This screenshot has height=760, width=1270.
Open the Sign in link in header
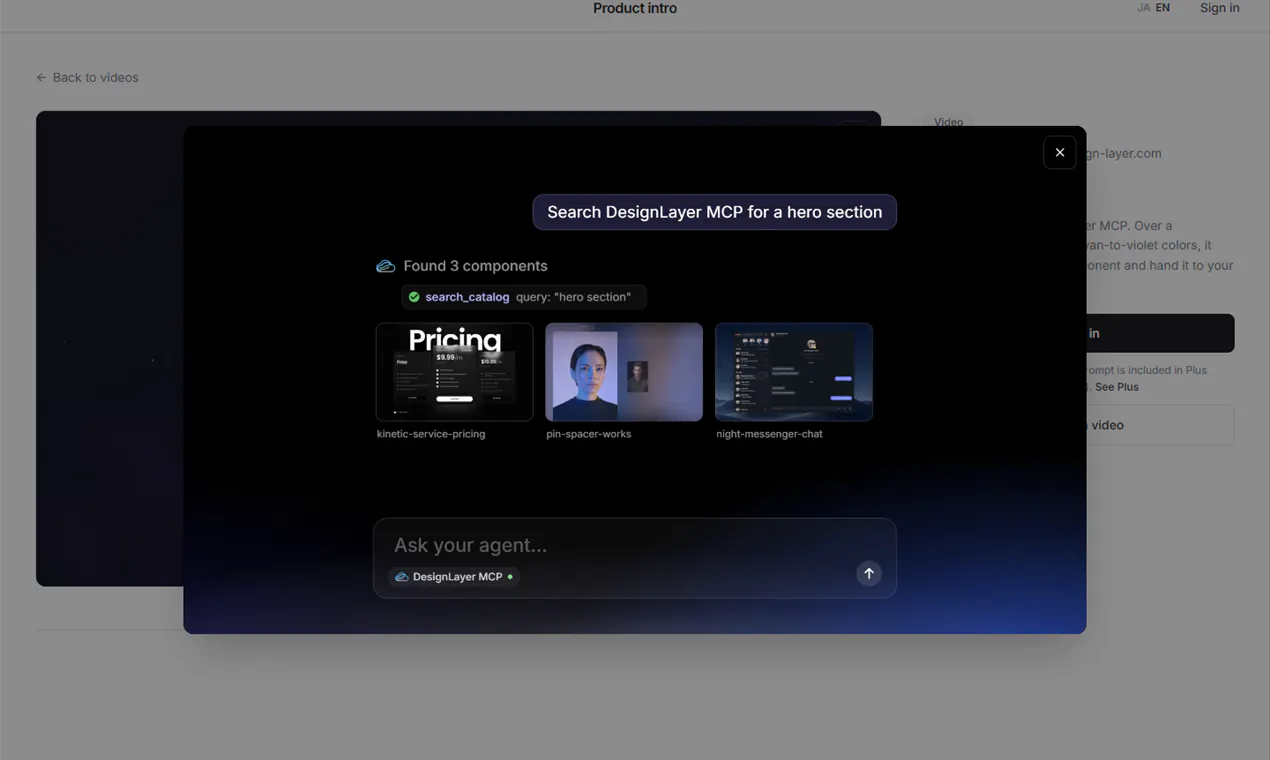[1219, 8]
